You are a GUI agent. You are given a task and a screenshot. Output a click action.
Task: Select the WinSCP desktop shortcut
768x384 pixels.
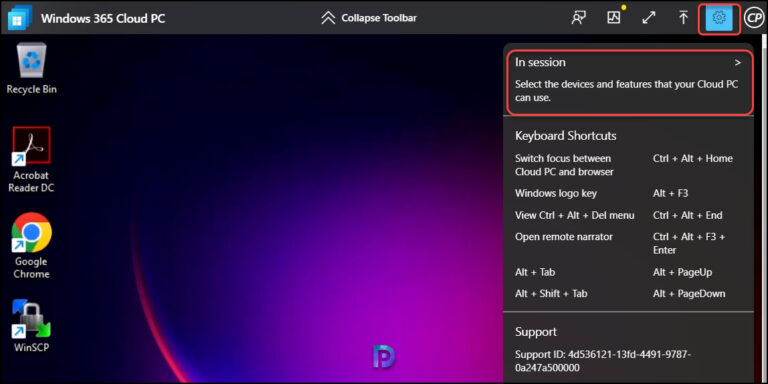tap(31, 326)
